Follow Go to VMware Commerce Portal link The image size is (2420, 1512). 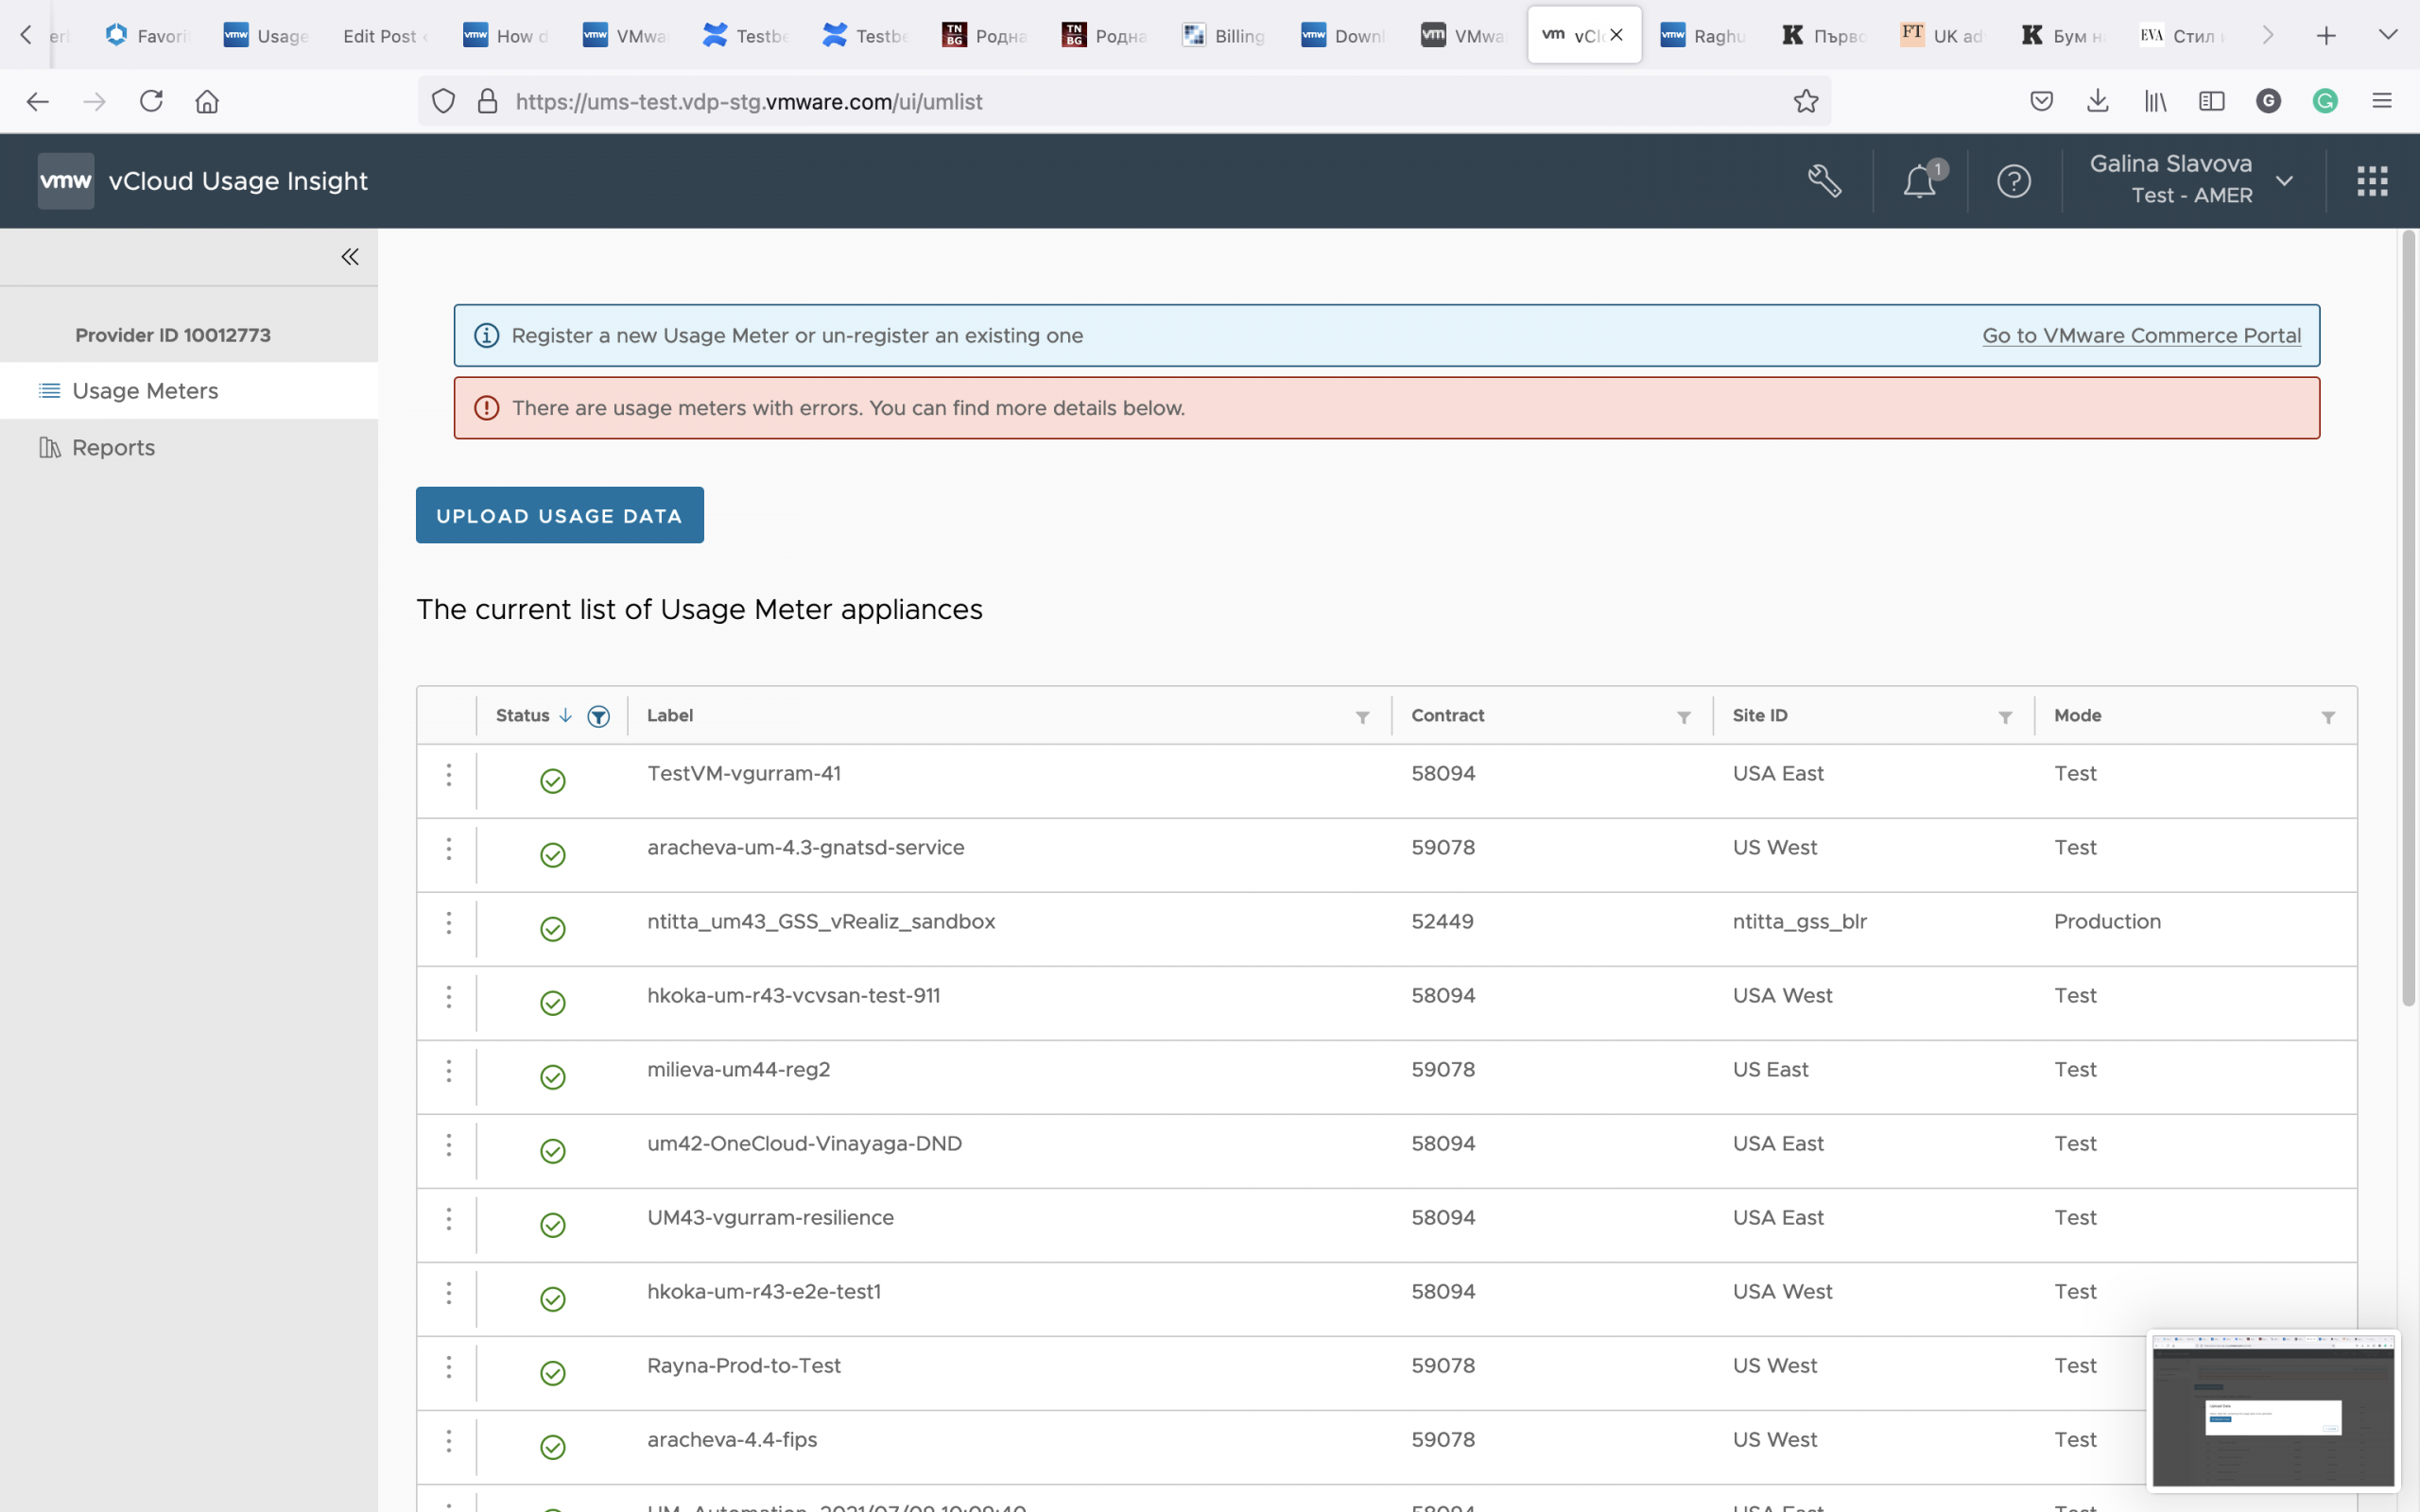tap(2141, 336)
